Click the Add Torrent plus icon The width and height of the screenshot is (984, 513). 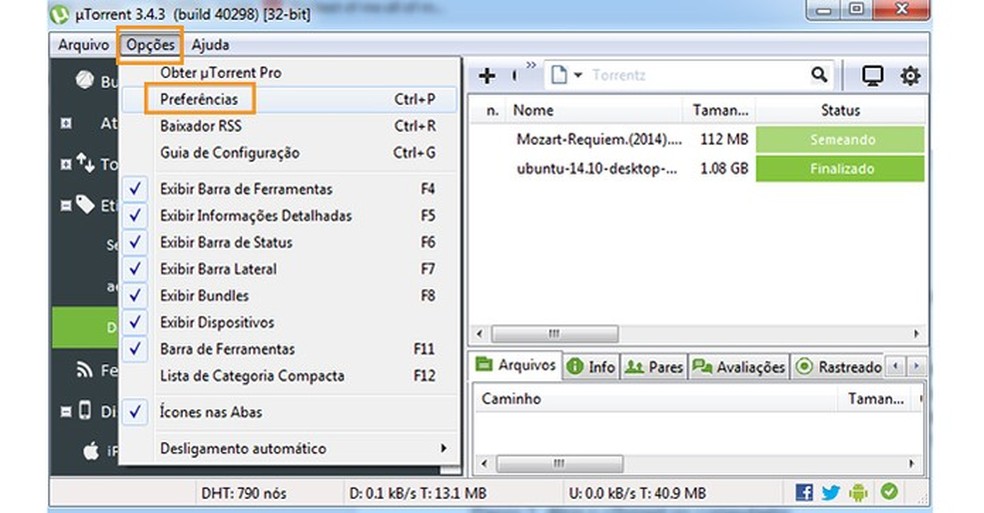pyautogui.click(x=486, y=75)
